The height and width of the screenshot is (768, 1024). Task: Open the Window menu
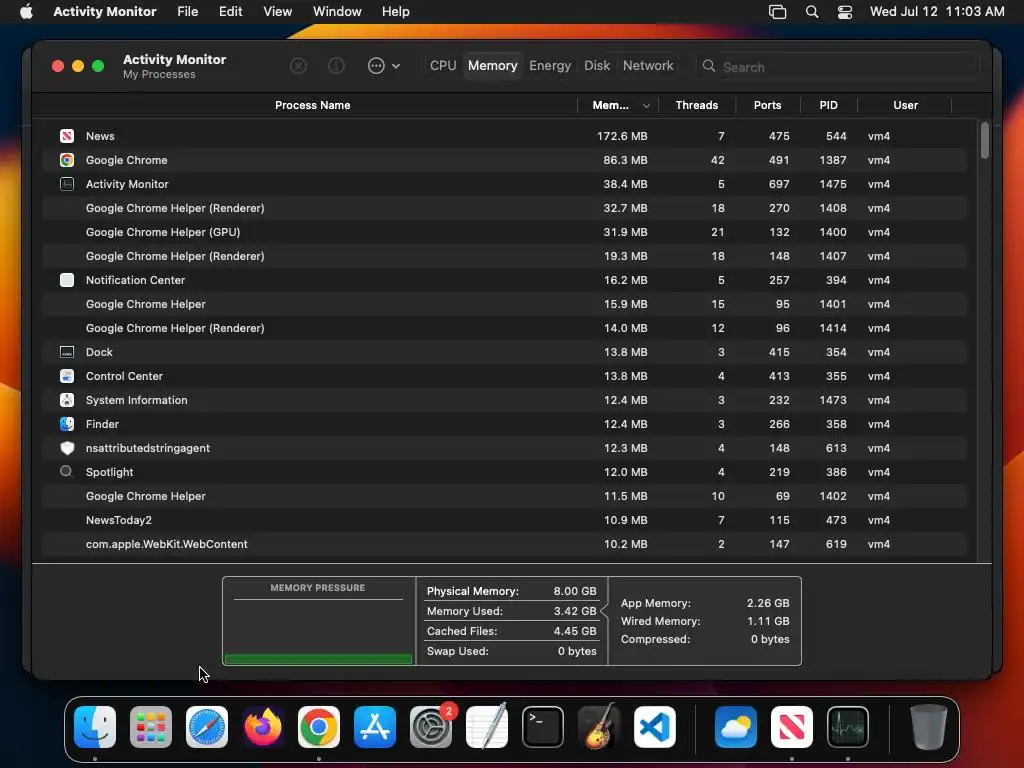[337, 12]
